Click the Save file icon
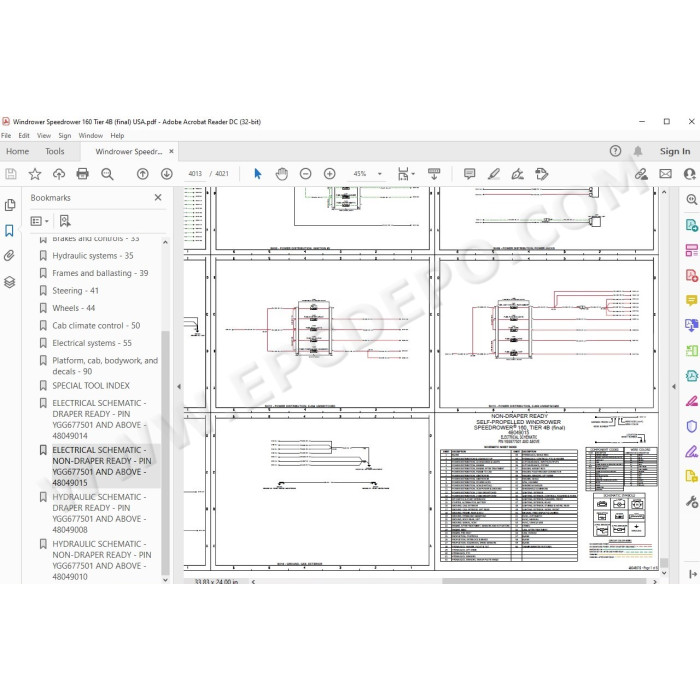 click(x=11, y=174)
